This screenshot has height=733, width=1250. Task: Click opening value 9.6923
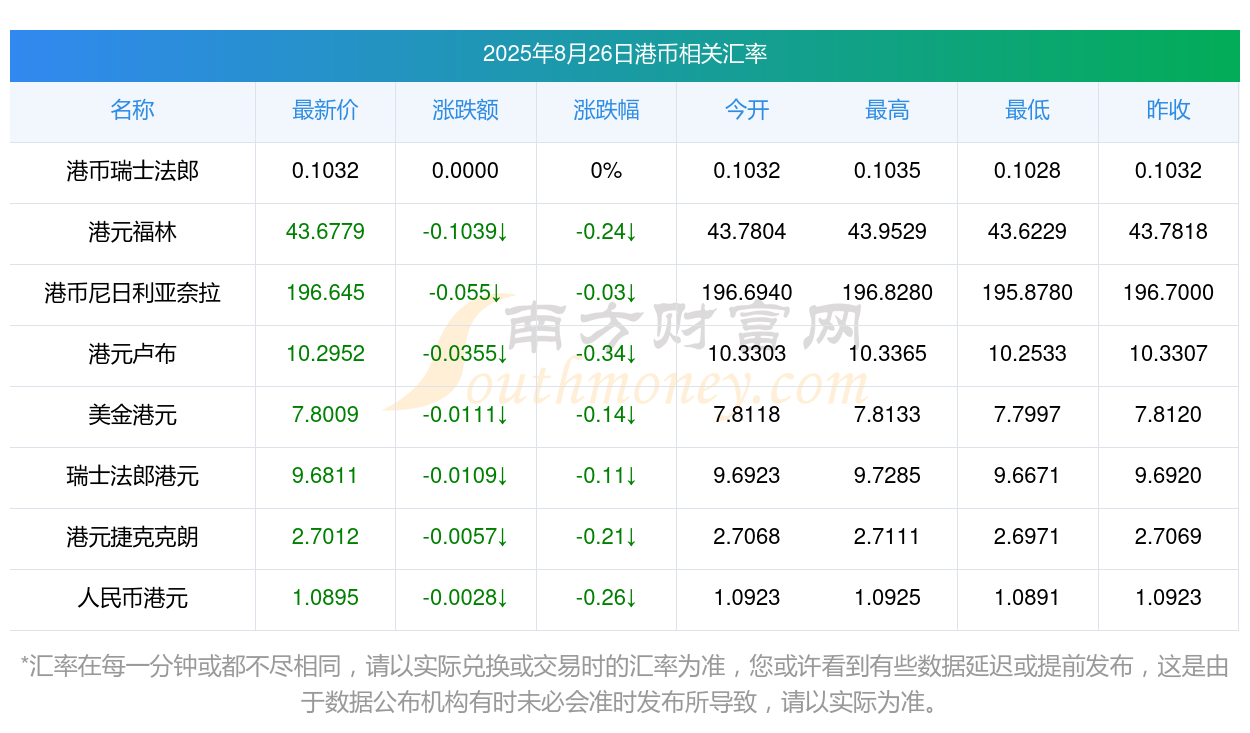(747, 476)
